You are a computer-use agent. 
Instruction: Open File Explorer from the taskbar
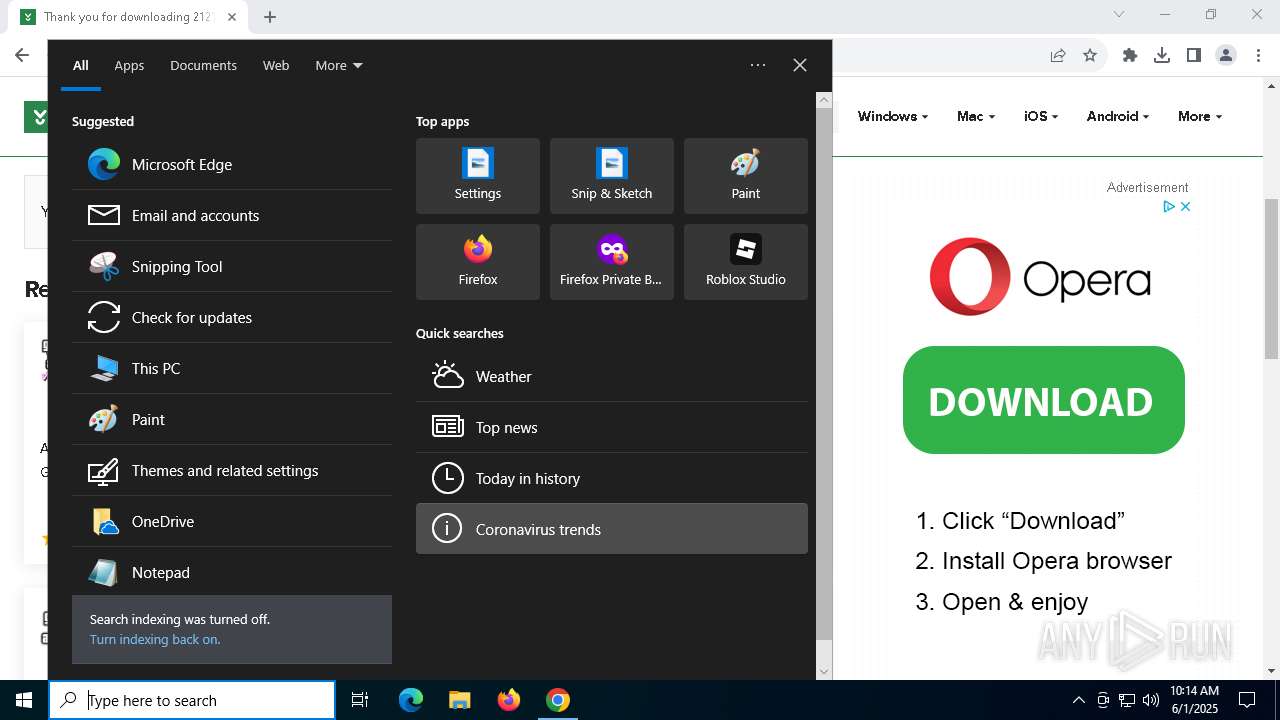459,700
